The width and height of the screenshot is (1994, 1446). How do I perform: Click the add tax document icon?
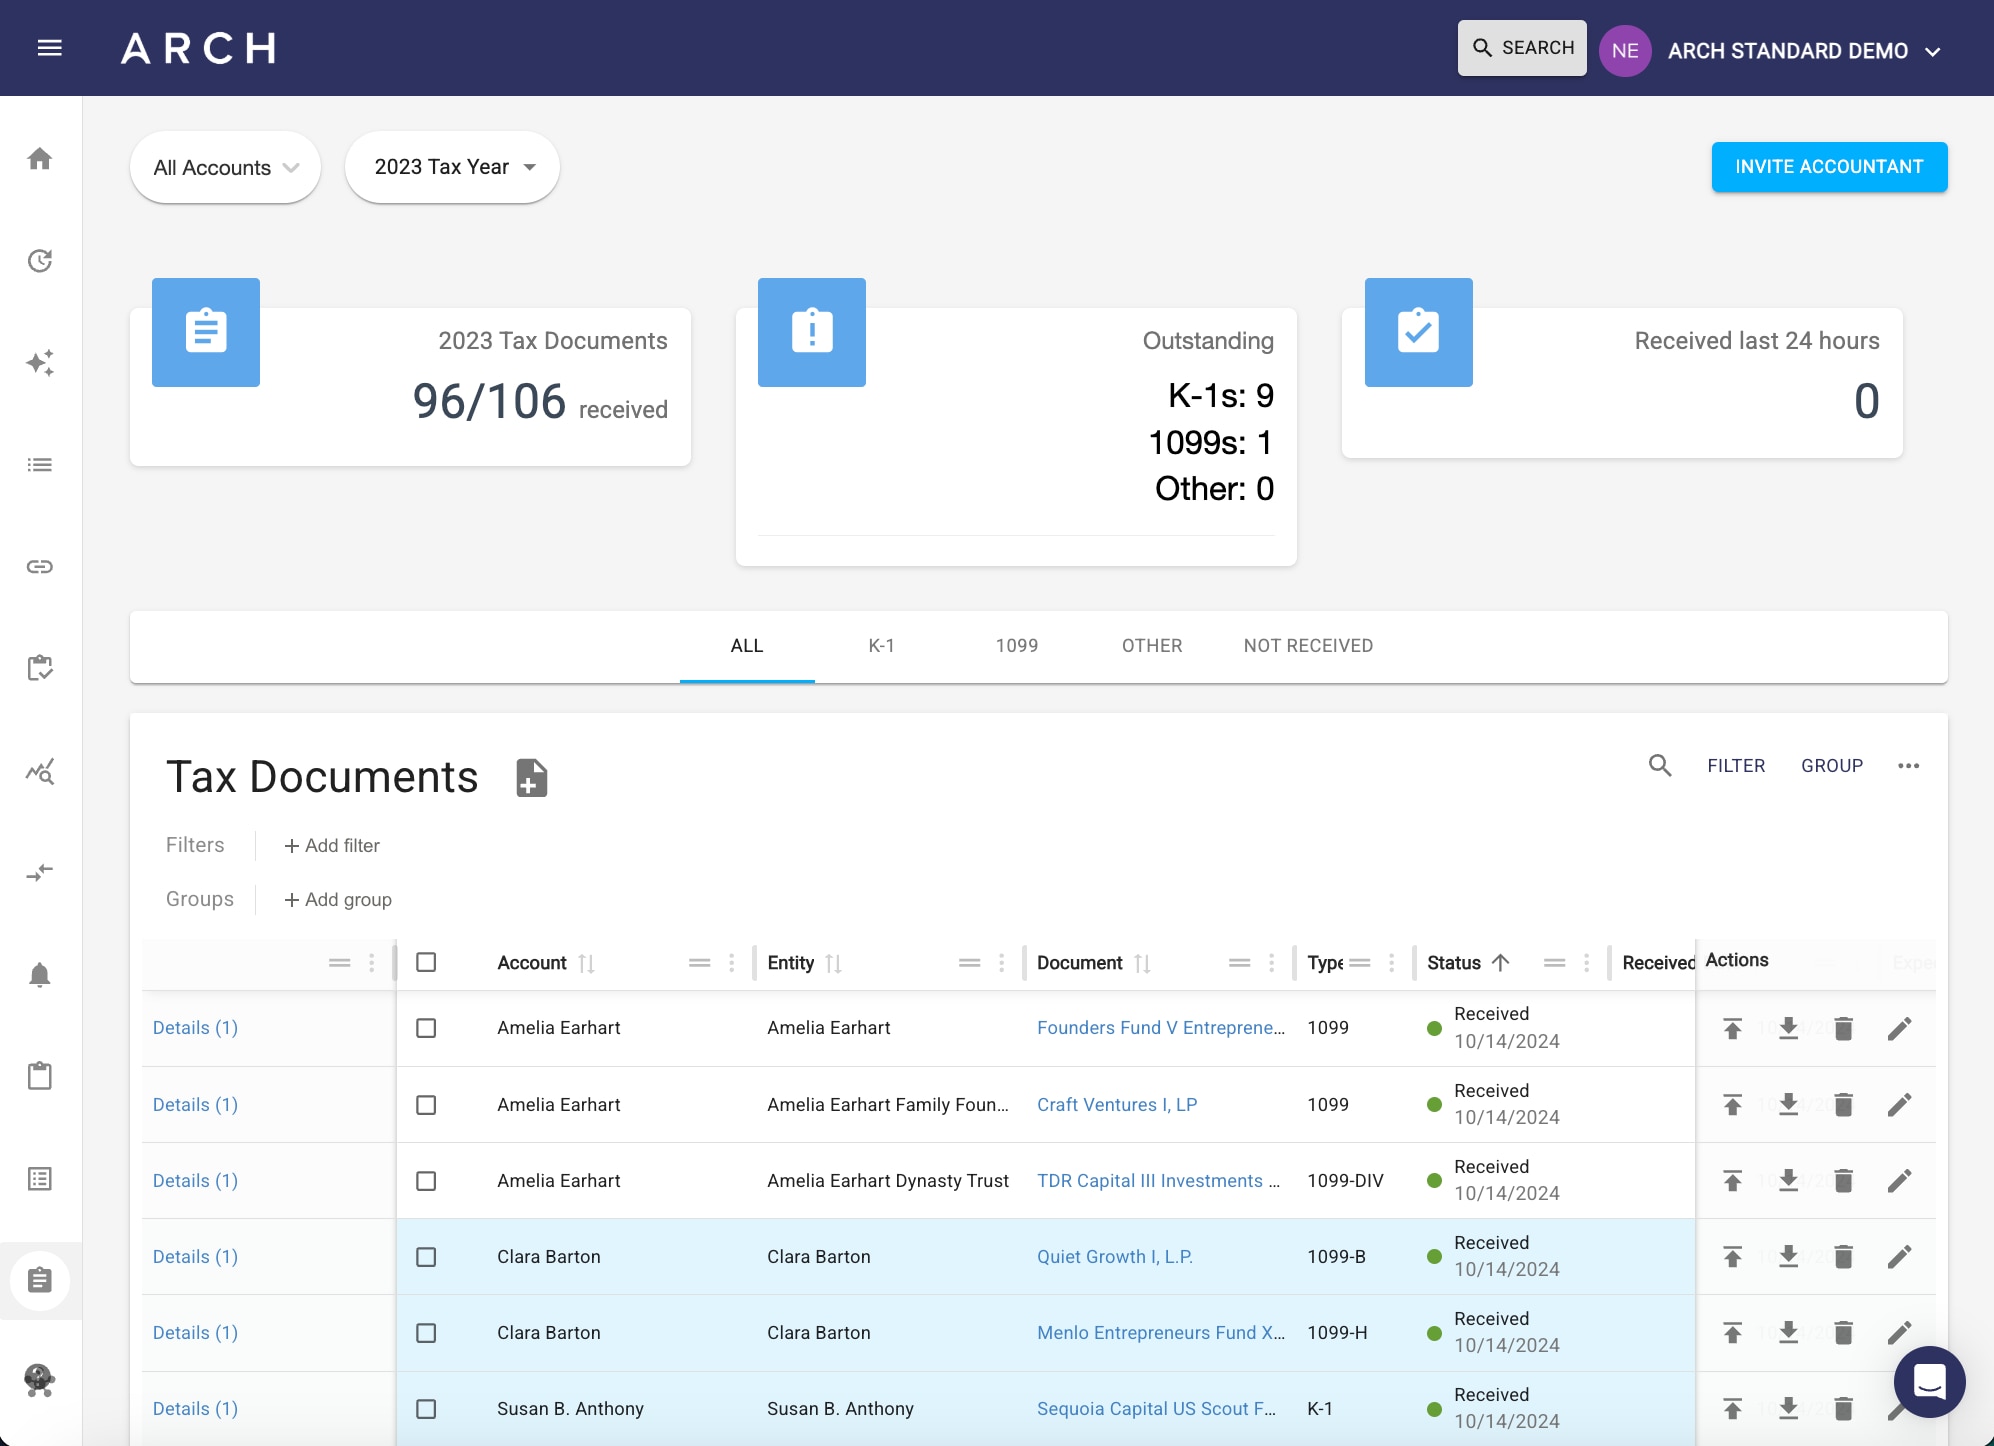pos(531,777)
